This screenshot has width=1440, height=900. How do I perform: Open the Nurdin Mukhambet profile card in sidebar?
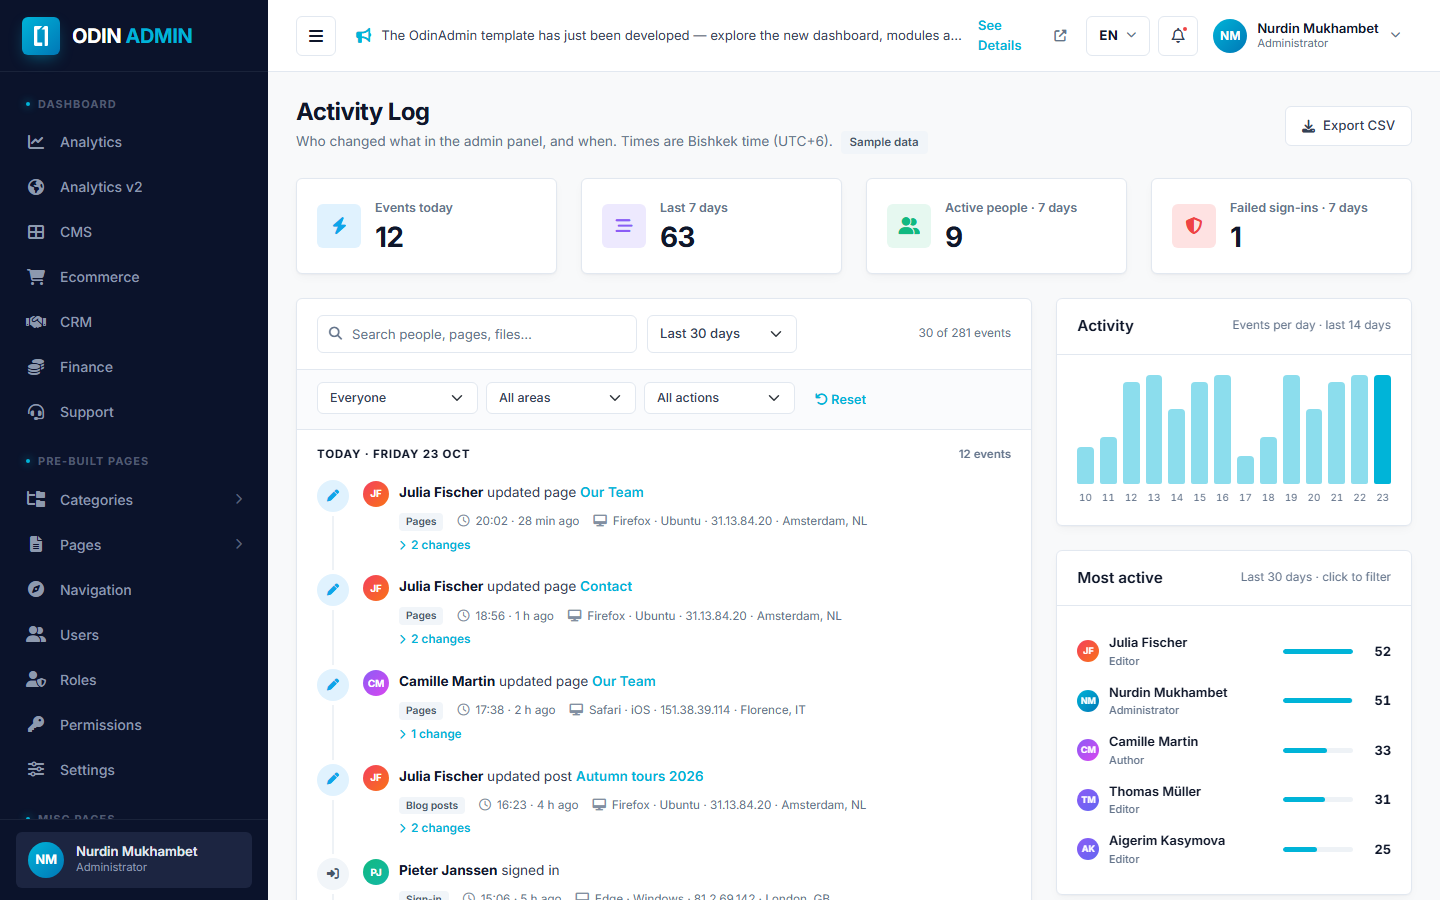134,860
